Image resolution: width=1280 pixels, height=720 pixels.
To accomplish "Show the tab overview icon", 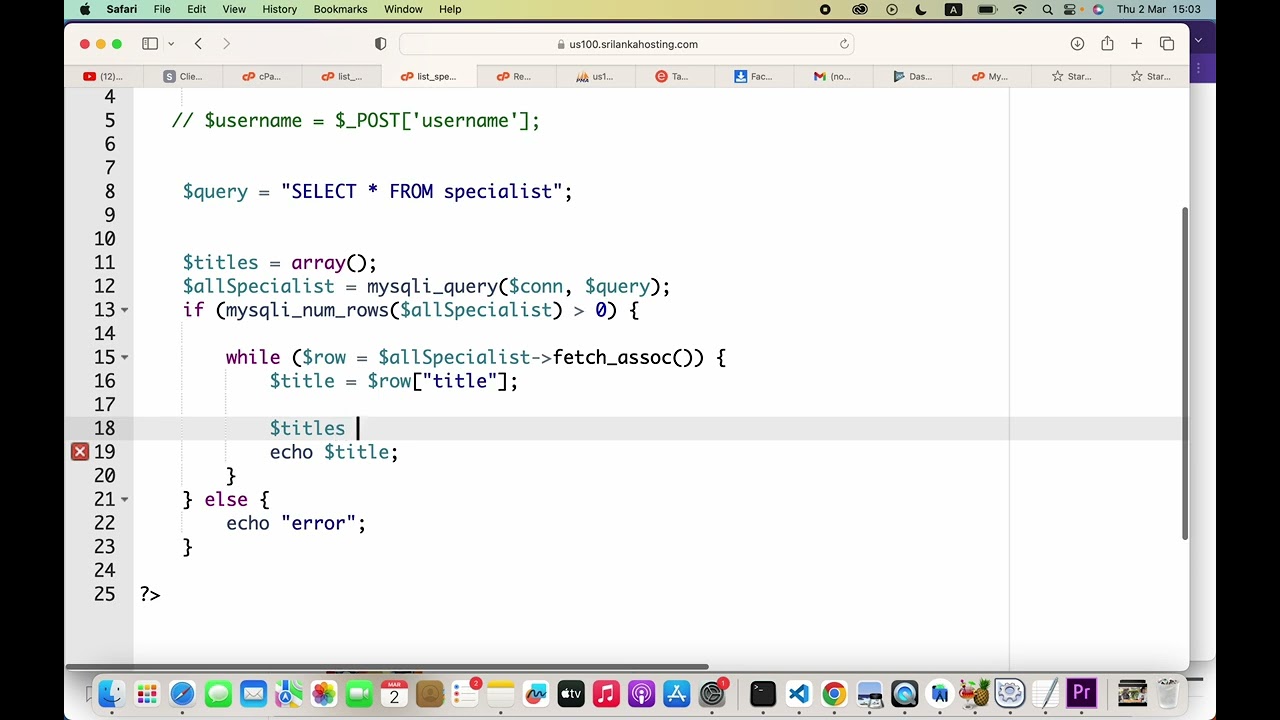I will (x=1167, y=44).
